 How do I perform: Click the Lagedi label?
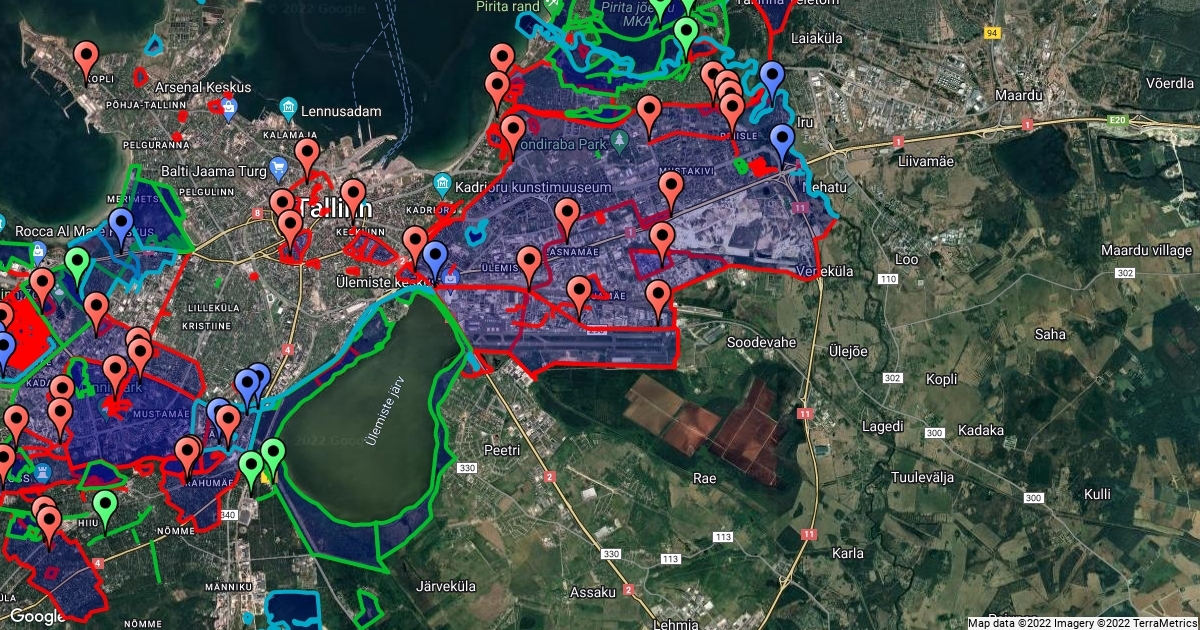click(883, 426)
